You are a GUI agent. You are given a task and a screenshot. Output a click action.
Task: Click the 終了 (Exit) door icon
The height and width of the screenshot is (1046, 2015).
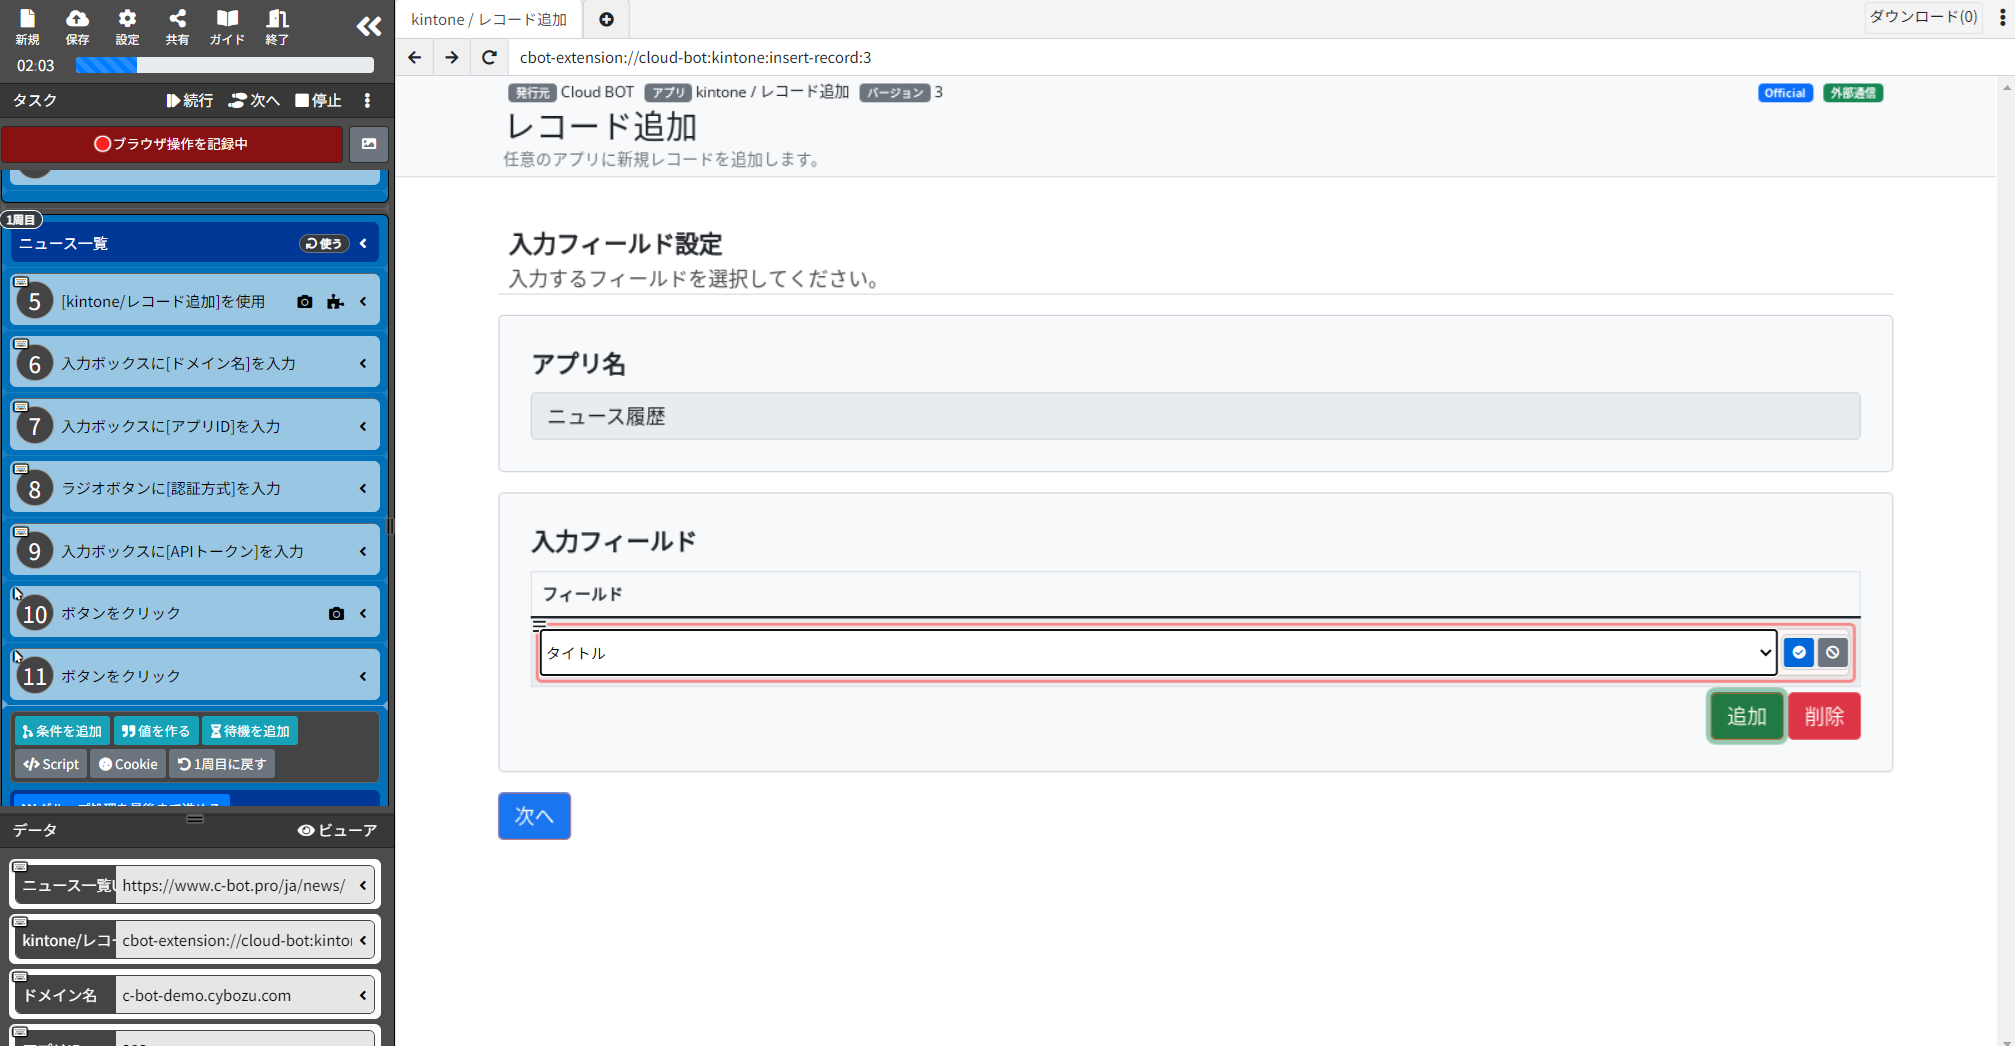click(x=277, y=27)
